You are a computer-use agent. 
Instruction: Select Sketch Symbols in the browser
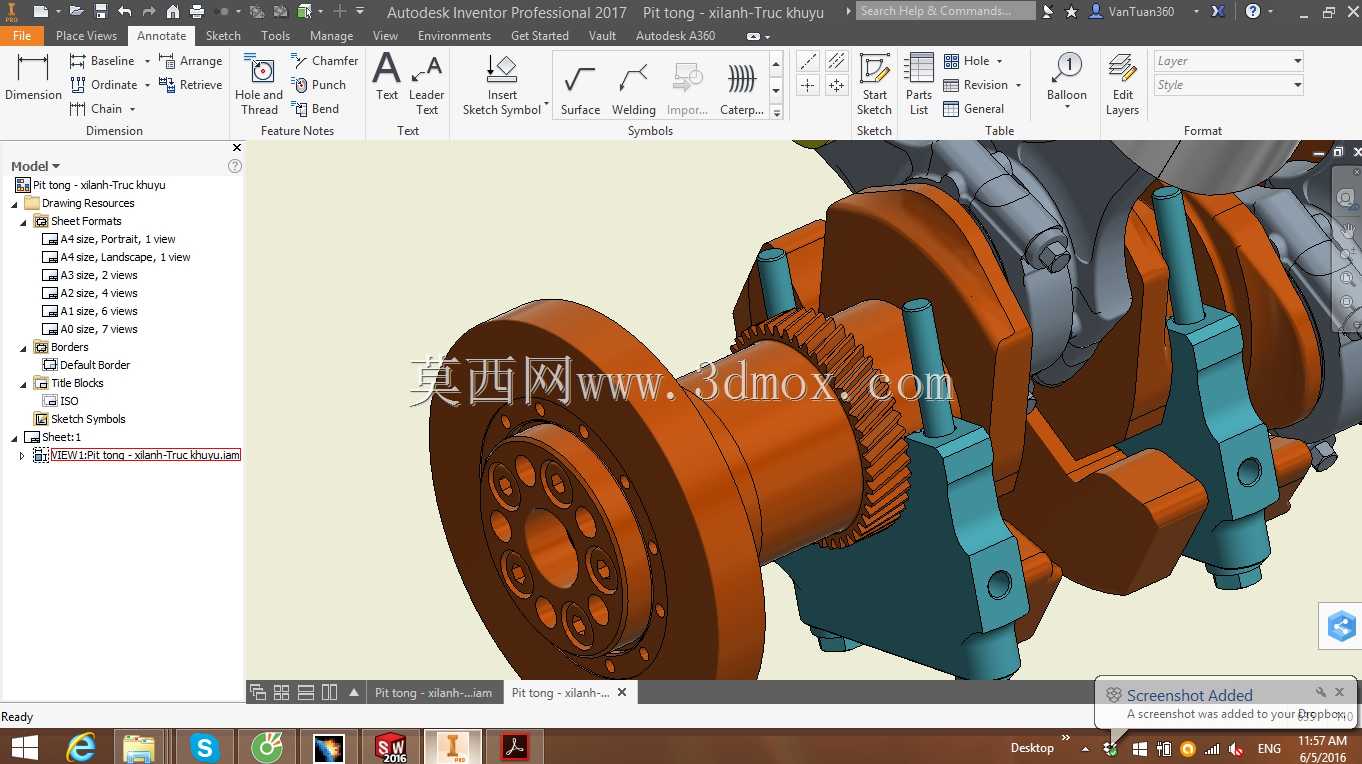tap(80, 419)
